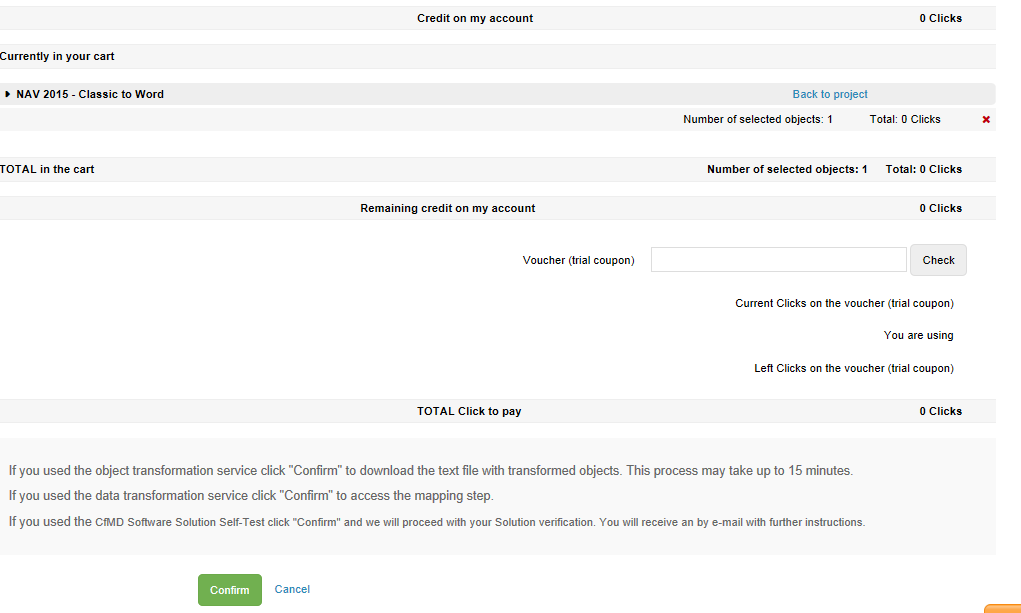Click the TOTAL Click to pay label

tap(469, 411)
